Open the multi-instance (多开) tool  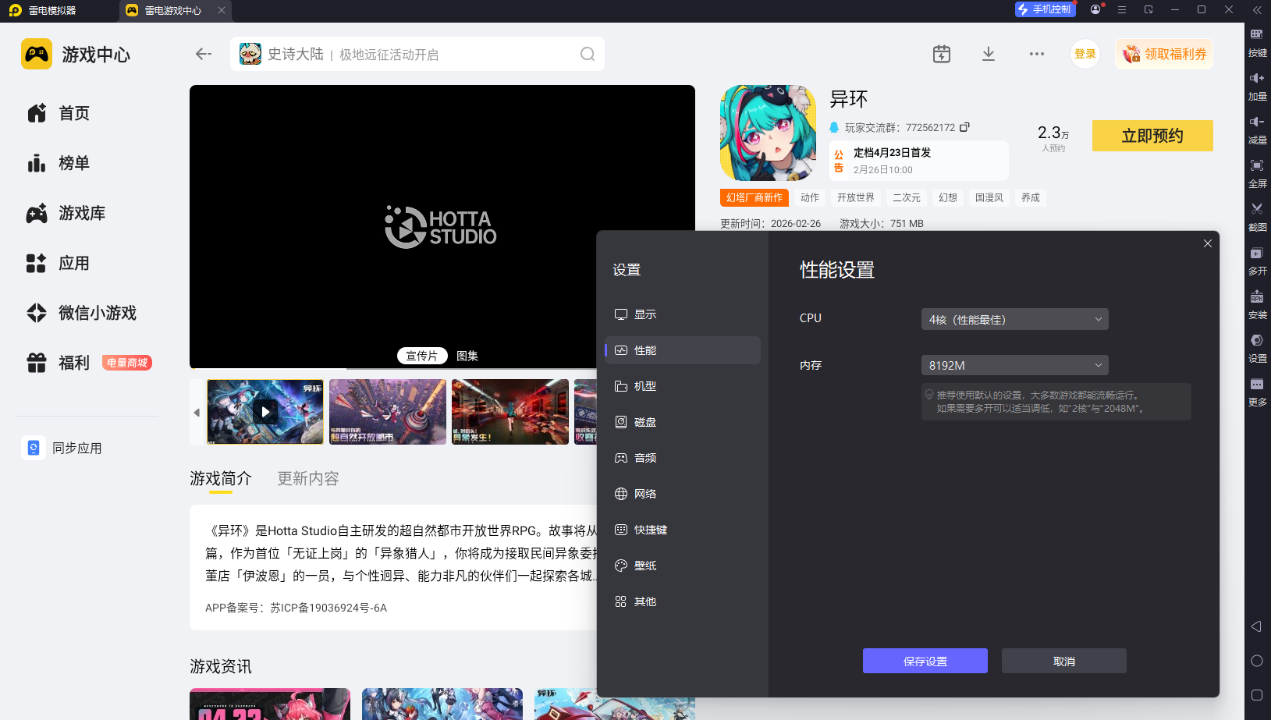point(1257,254)
